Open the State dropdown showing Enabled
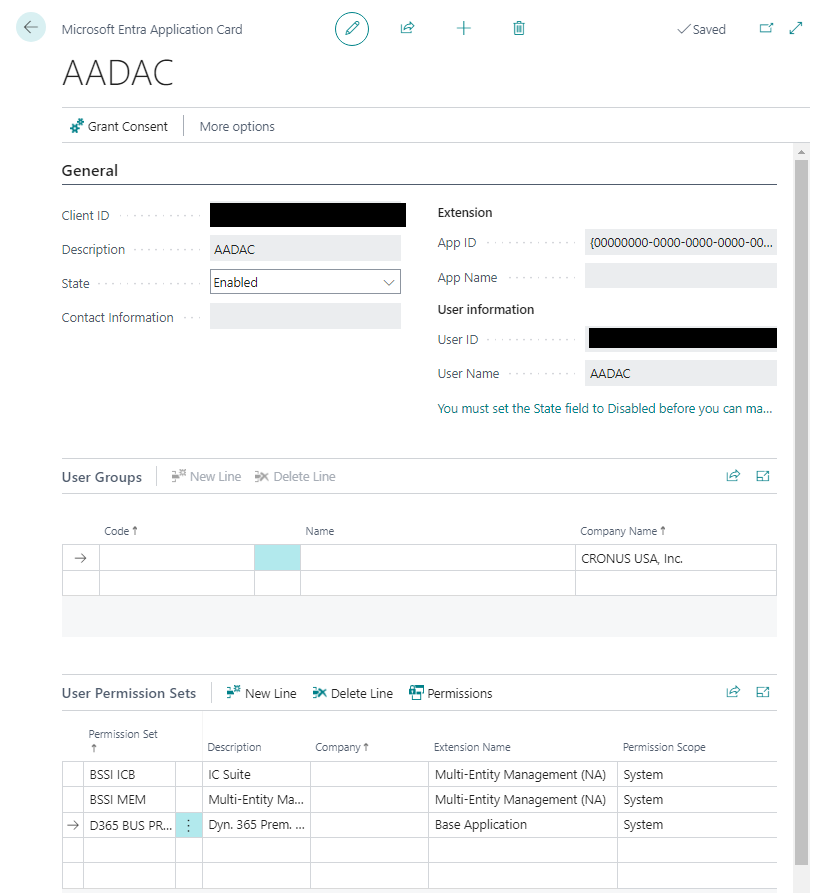This screenshot has height=893, width=821. point(390,282)
